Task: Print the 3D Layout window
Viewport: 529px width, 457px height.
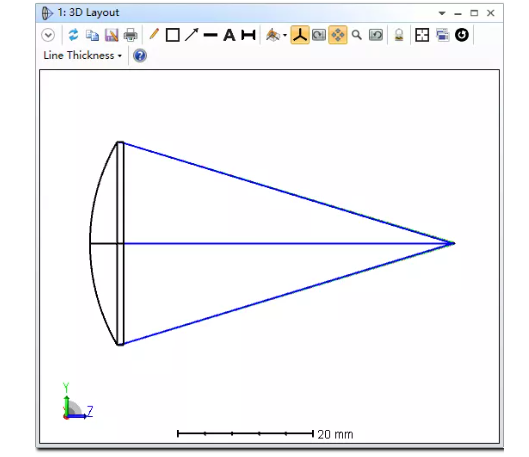Action: [x=131, y=35]
